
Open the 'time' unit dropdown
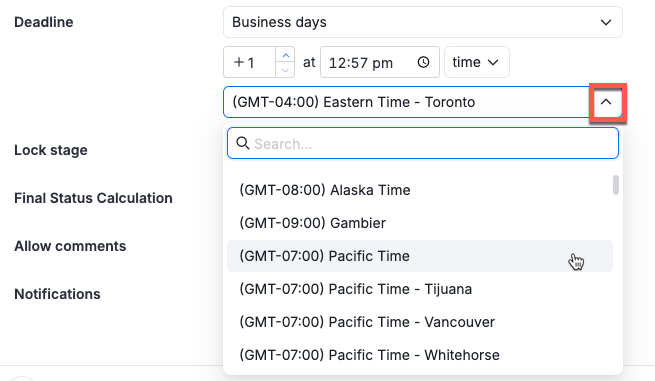[477, 62]
